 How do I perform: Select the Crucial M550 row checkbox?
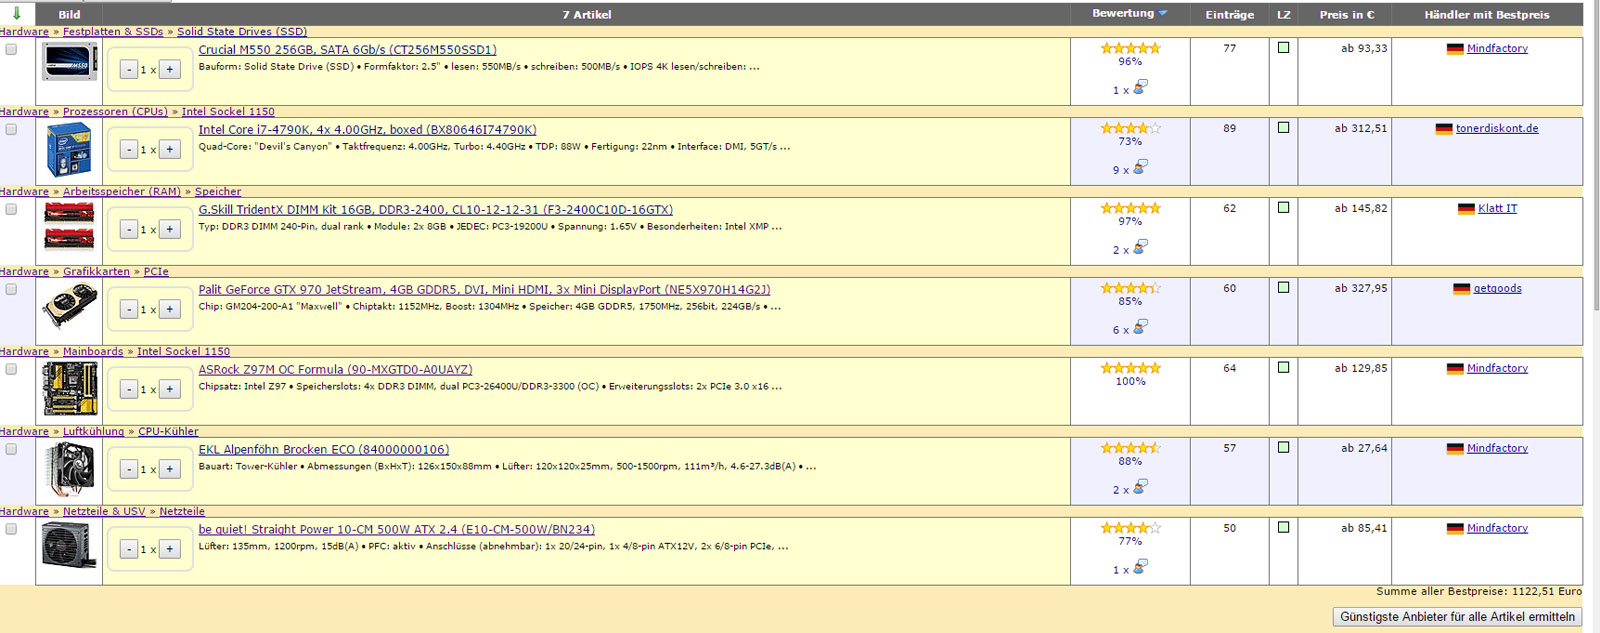coord(11,49)
